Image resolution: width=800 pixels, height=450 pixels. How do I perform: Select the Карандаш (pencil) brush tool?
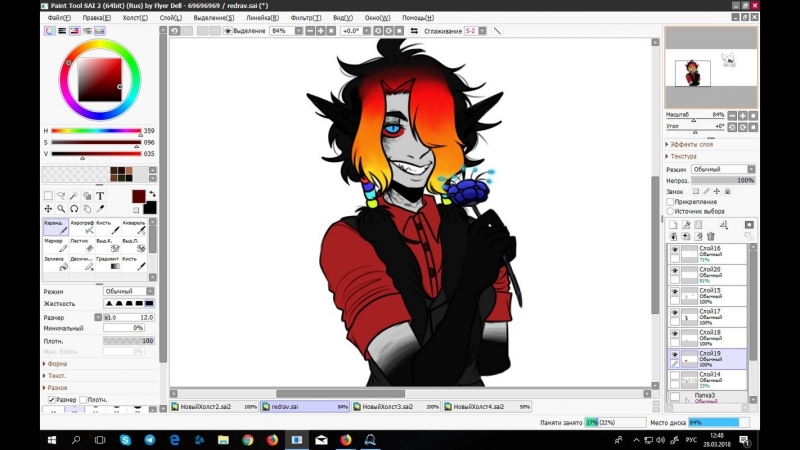point(54,228)
